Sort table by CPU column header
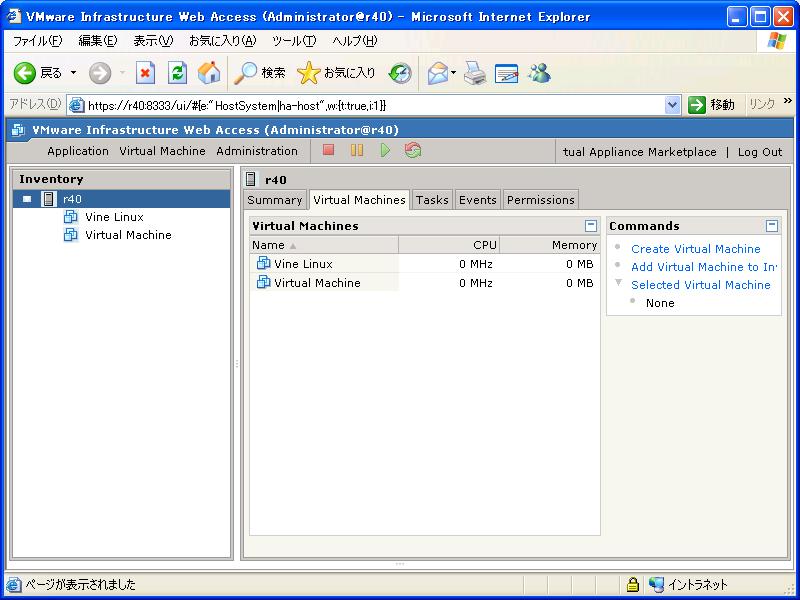The height and width of the screenshot is (600, 800). point(449,245)
